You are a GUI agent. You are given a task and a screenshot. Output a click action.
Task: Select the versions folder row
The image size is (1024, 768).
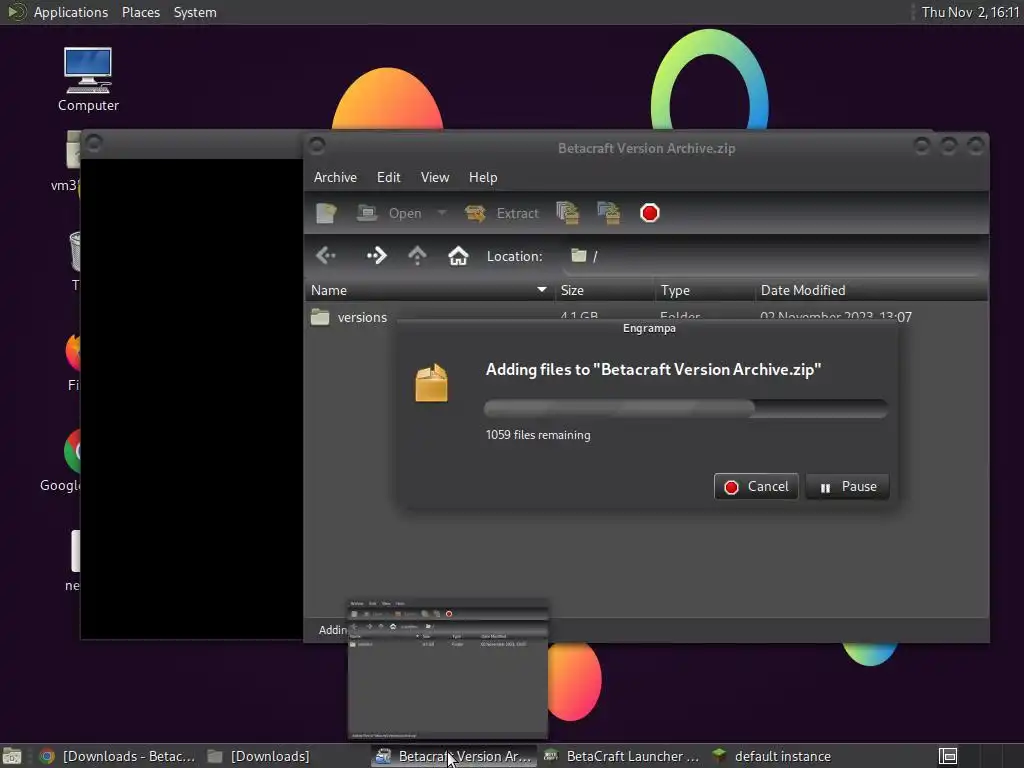pyautogui.click(x=646, y=317)
